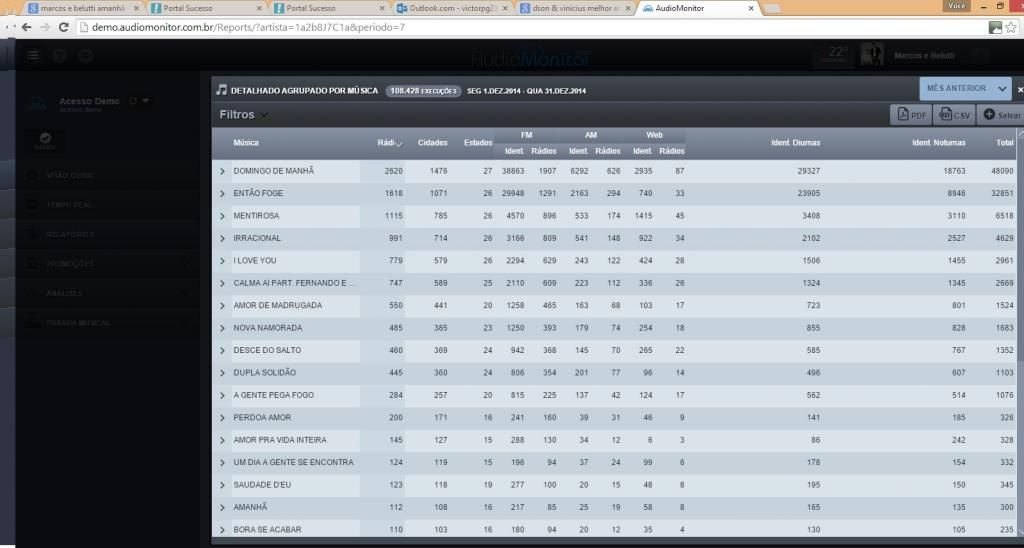This screenshot has width=1024, height=548.
Task: Switch to the first Portal Sucesso tab
Action: coord(203,8)
